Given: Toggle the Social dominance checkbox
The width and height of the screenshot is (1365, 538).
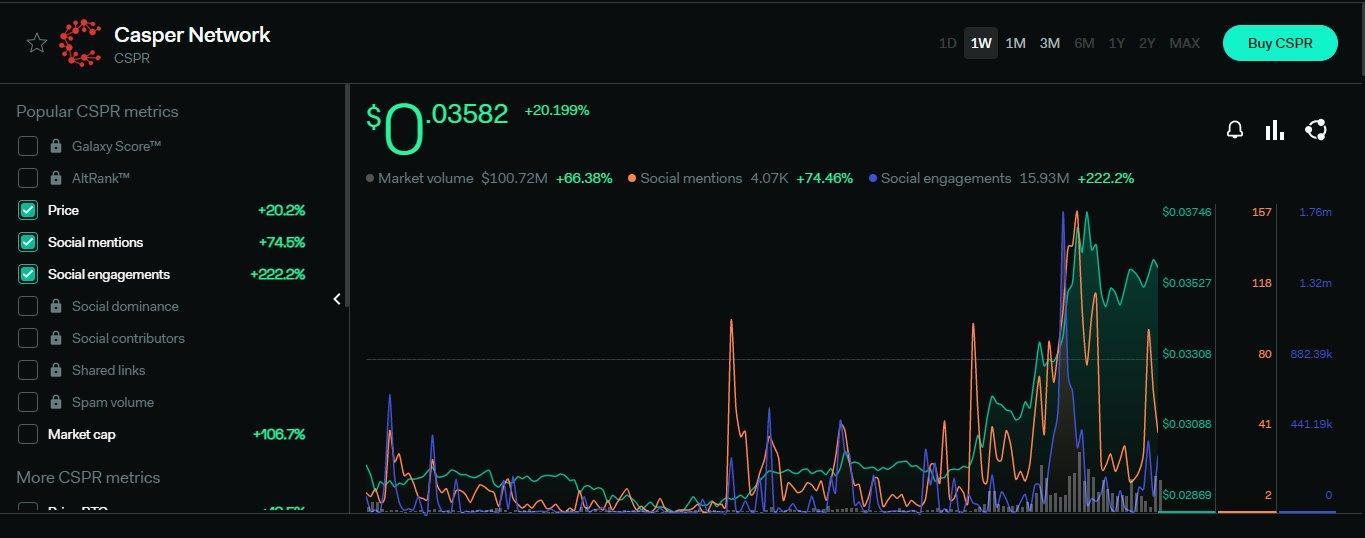Looking at the screenshot, I should click(x=28, y=306).
